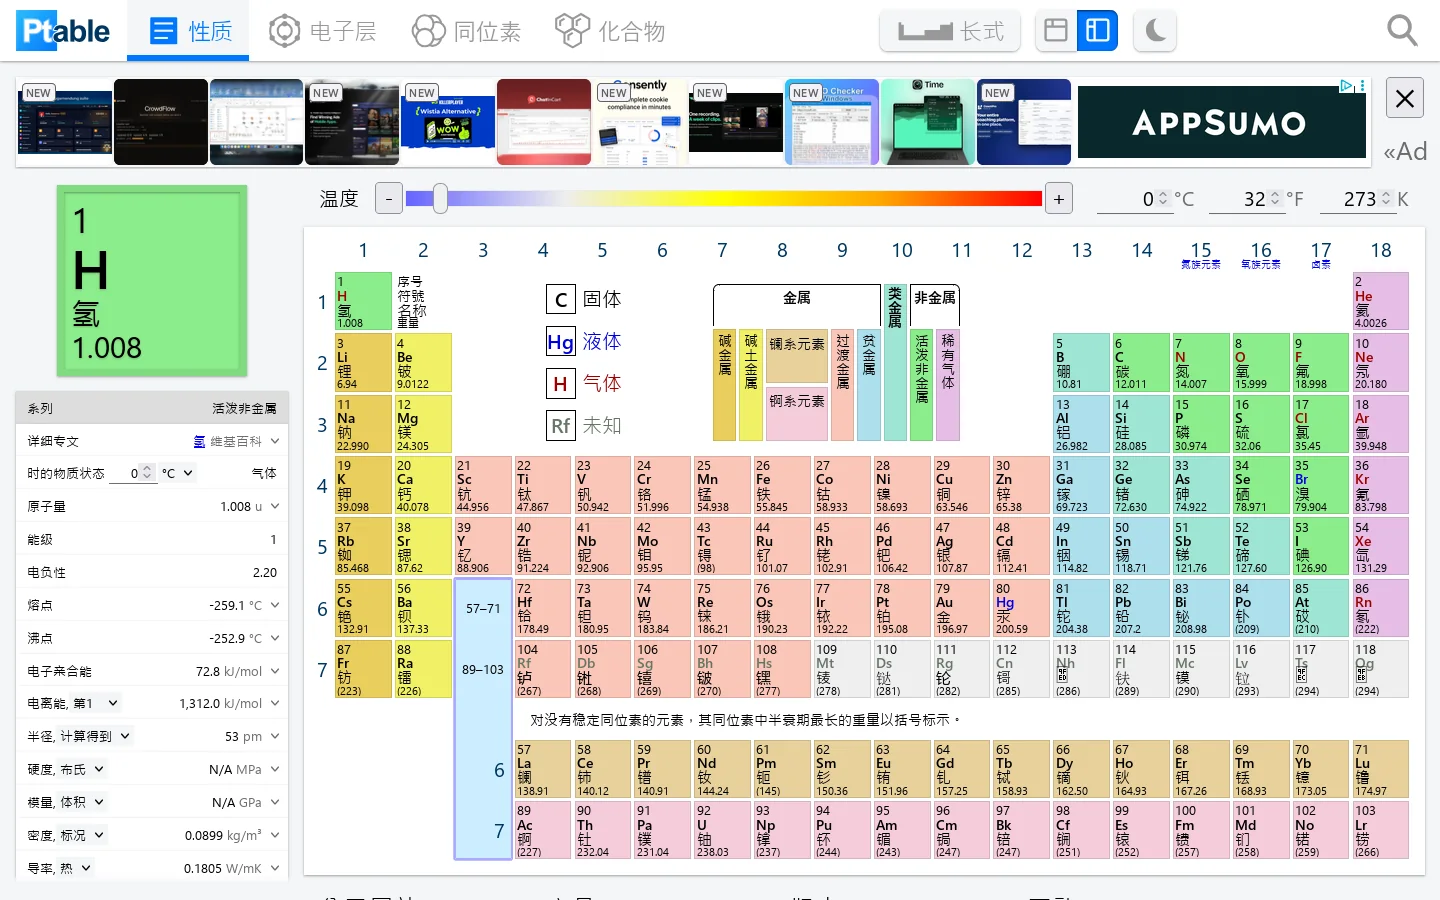
Task: Expand the 原子量 row chevron
Action: [x=275, y=507]
